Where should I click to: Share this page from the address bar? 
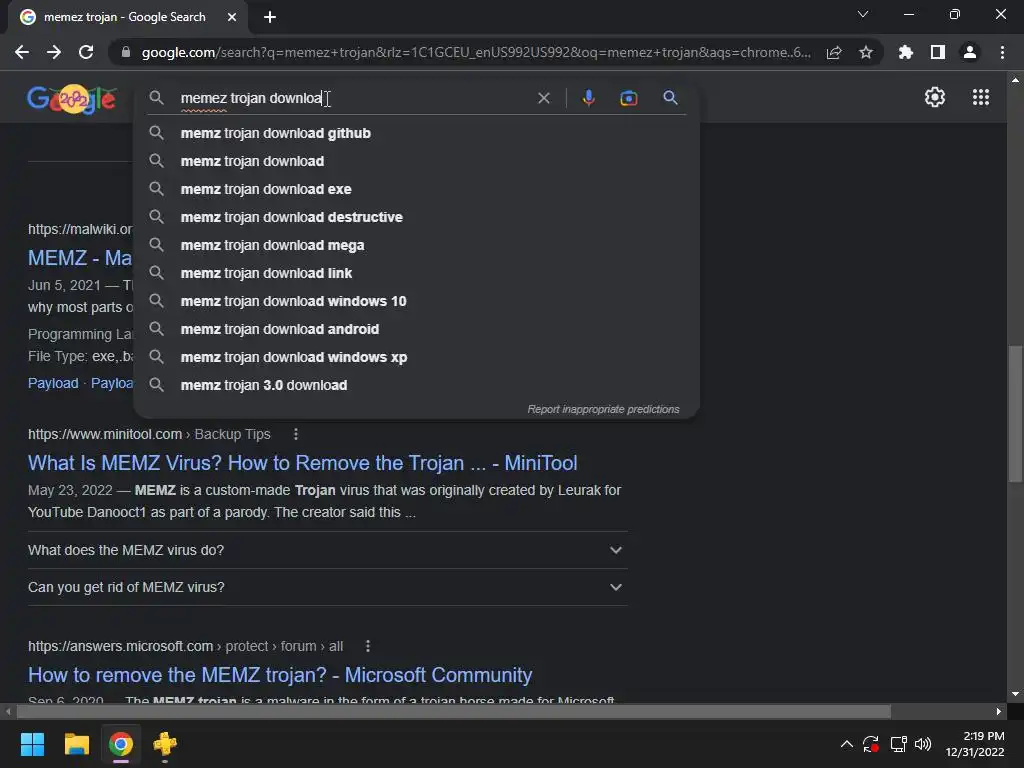click(x=833, y=52)
